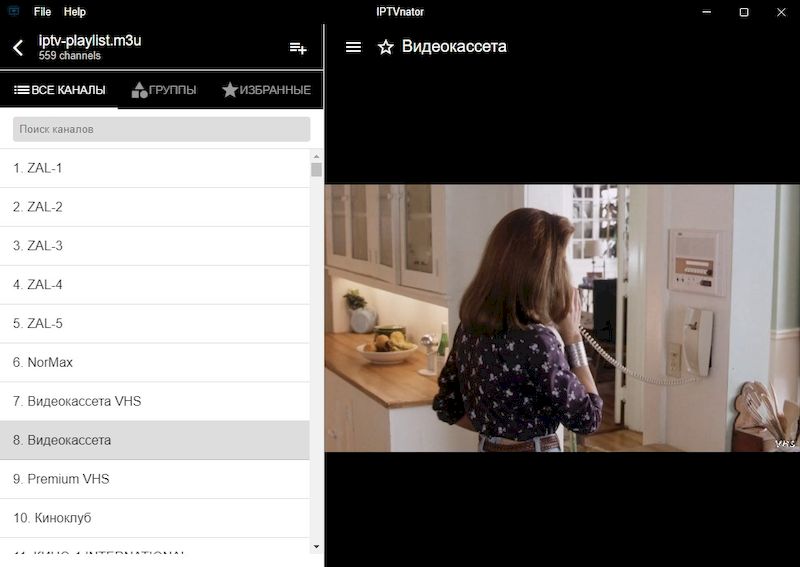This screenshot has height=567, width=800.
Task: Open the Help menu
Action: point(74,12)
